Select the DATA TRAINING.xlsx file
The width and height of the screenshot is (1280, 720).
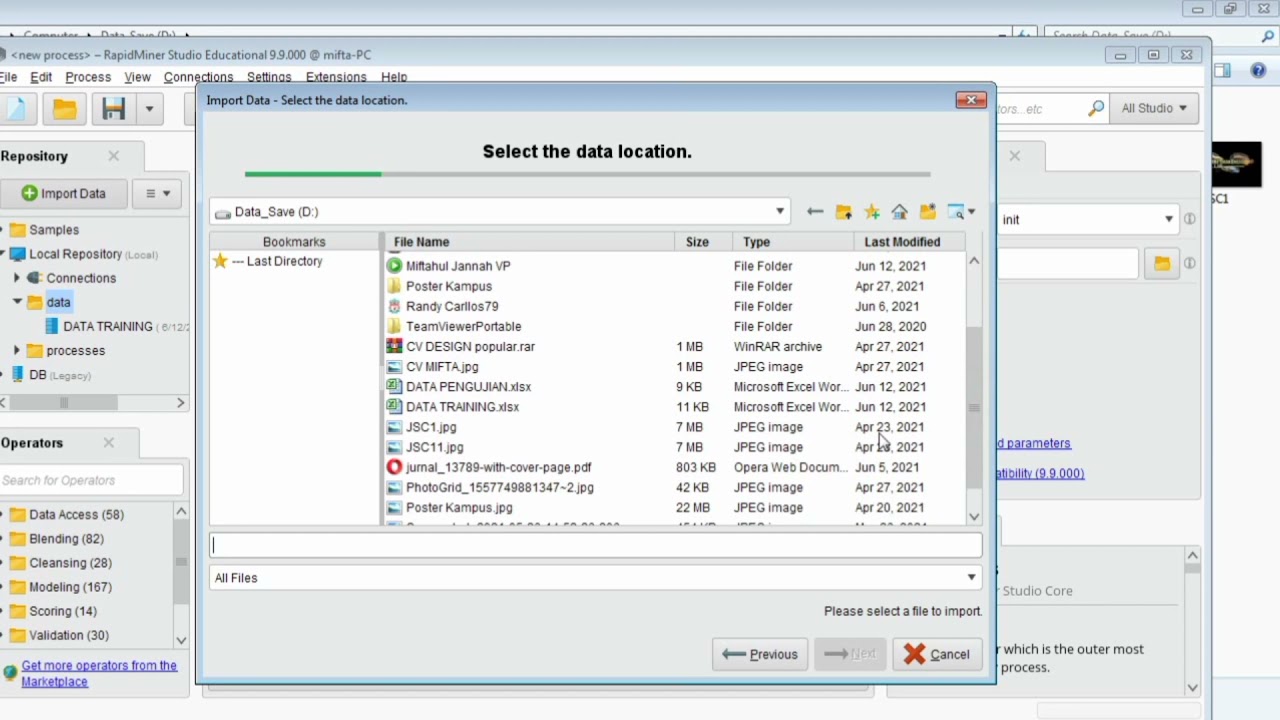pos(462,407)
